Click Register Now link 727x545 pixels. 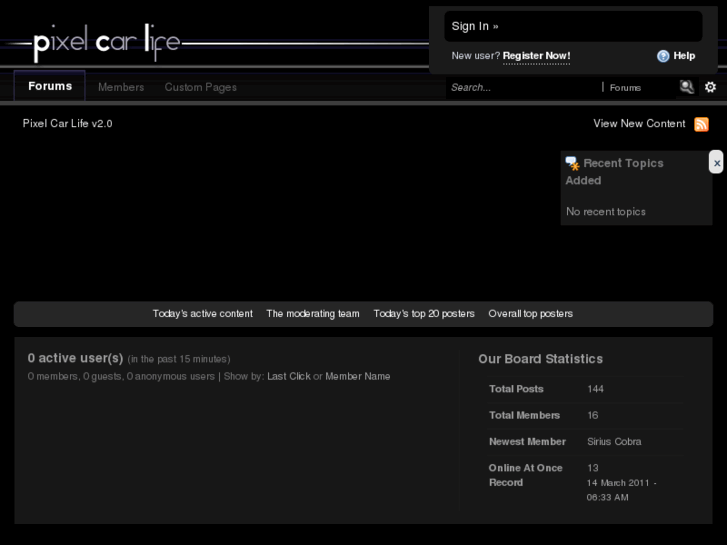click(536, 56)
